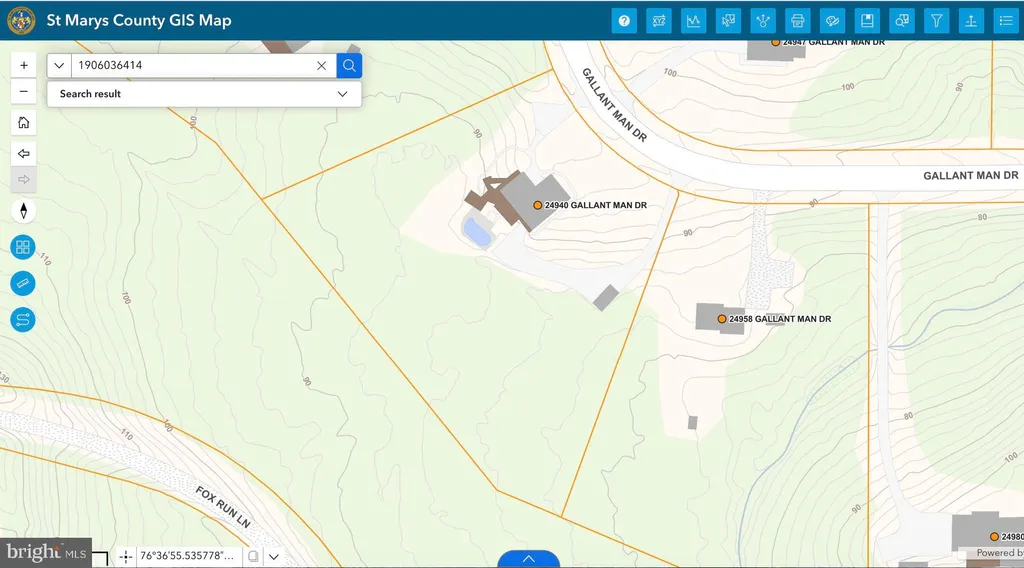Open coordinate format dropdown chevron
1024x568 pixels.
274,557
